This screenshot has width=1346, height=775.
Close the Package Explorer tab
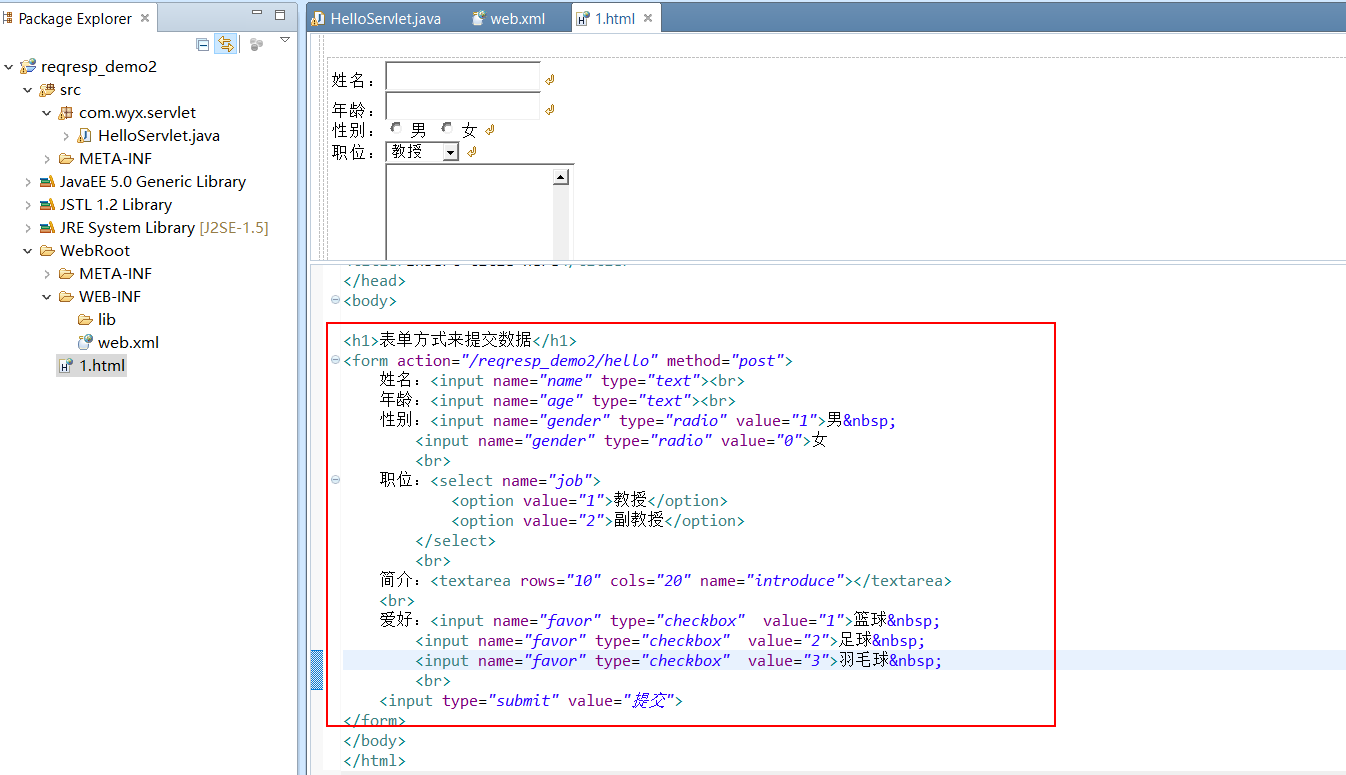144,18
